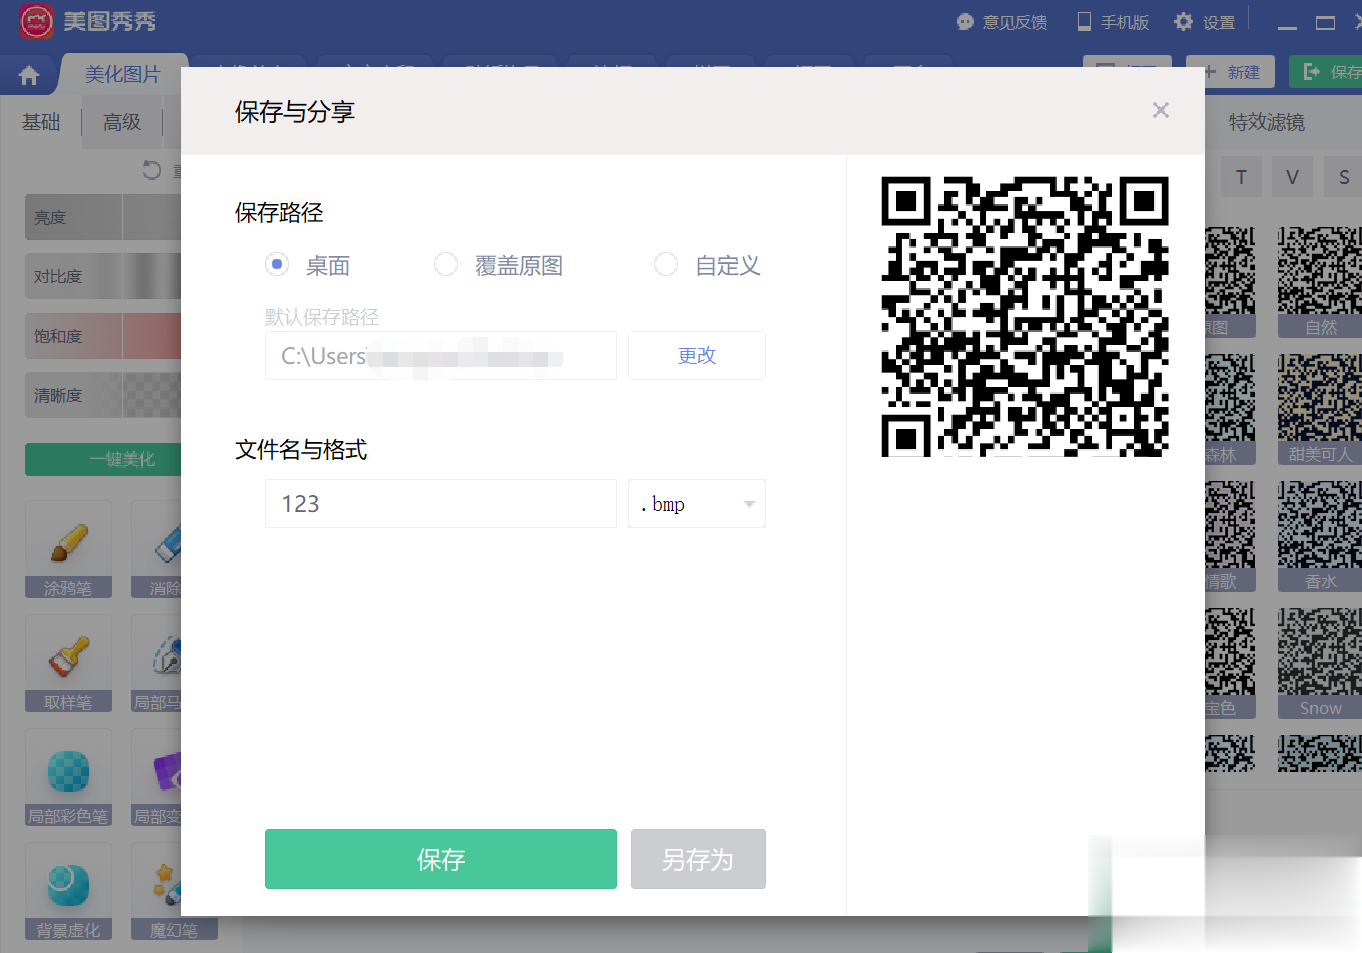
Task: Open the .bmp format dropdown
Action: 697,503
